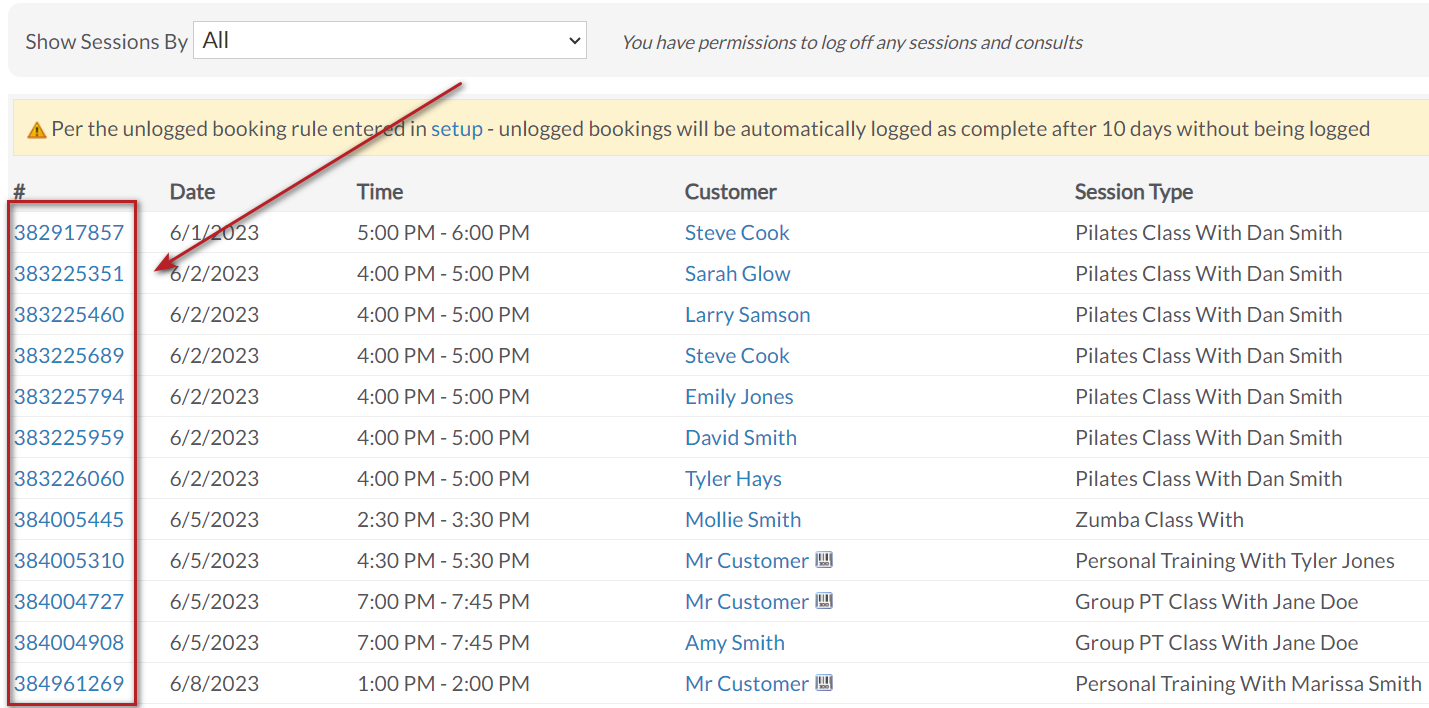The width and height of the screenshot is (1429, 708).
Task: Click session ID 383225460
Action: pos(69,315)
